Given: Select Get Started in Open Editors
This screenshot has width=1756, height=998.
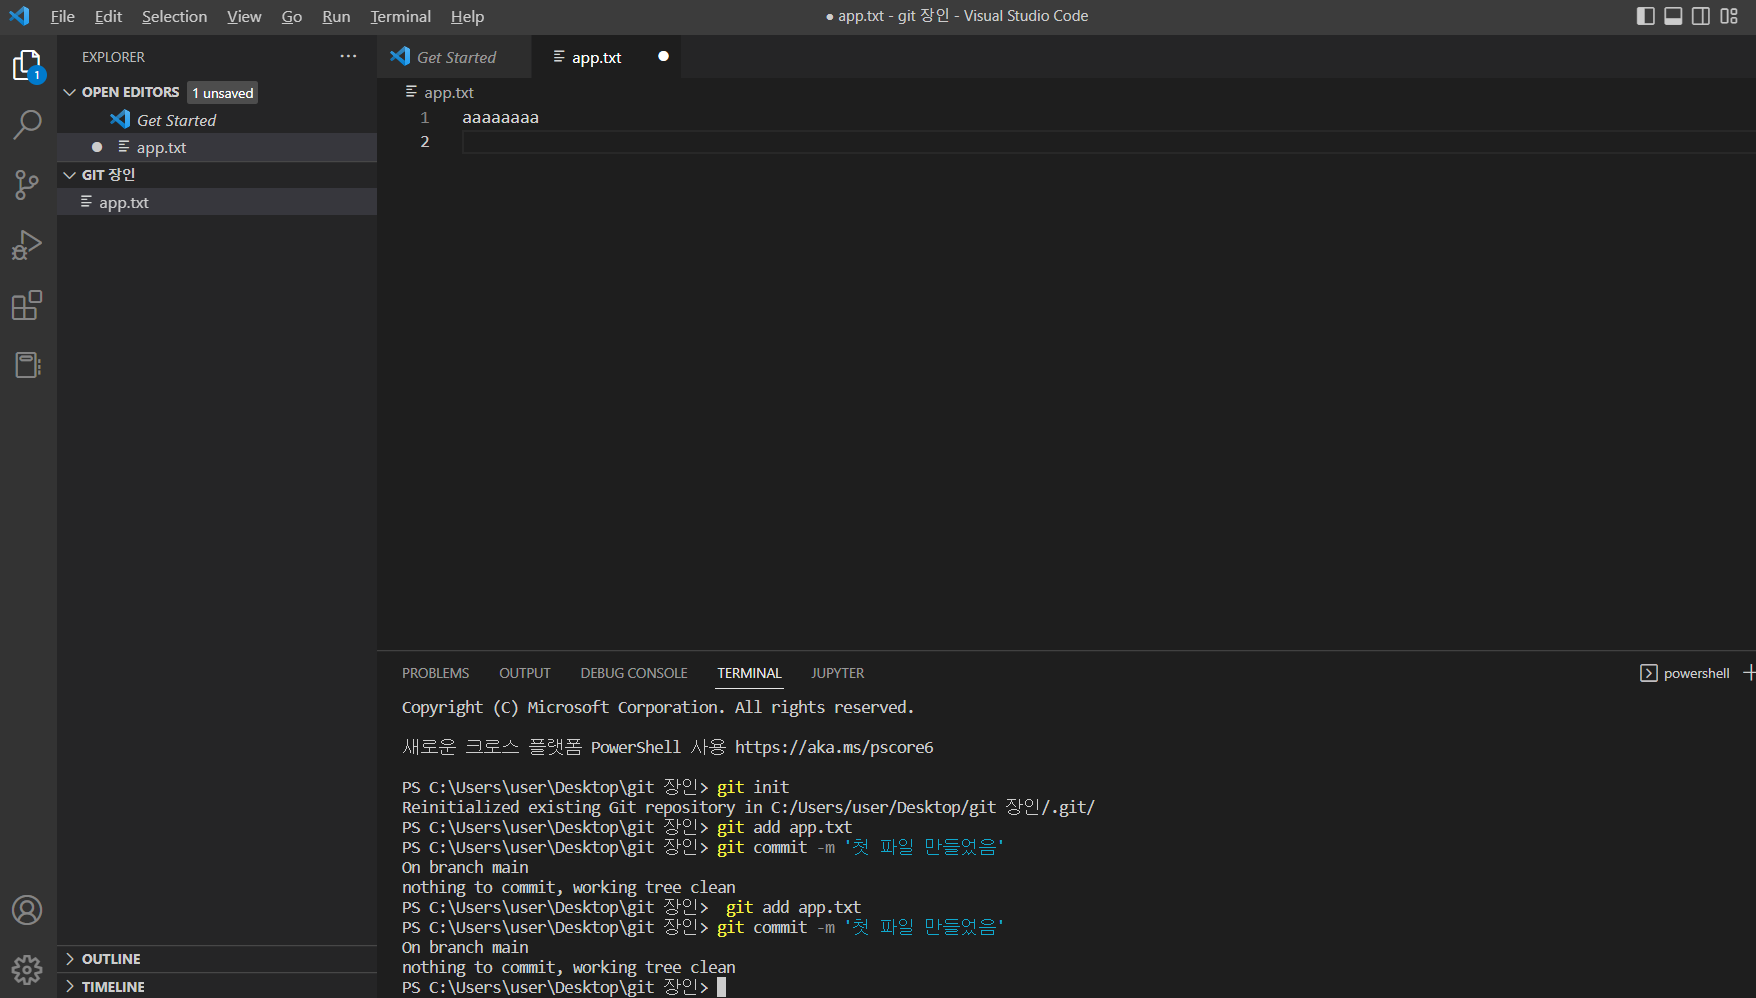Looking at the screenshot, I should [217, 120].
